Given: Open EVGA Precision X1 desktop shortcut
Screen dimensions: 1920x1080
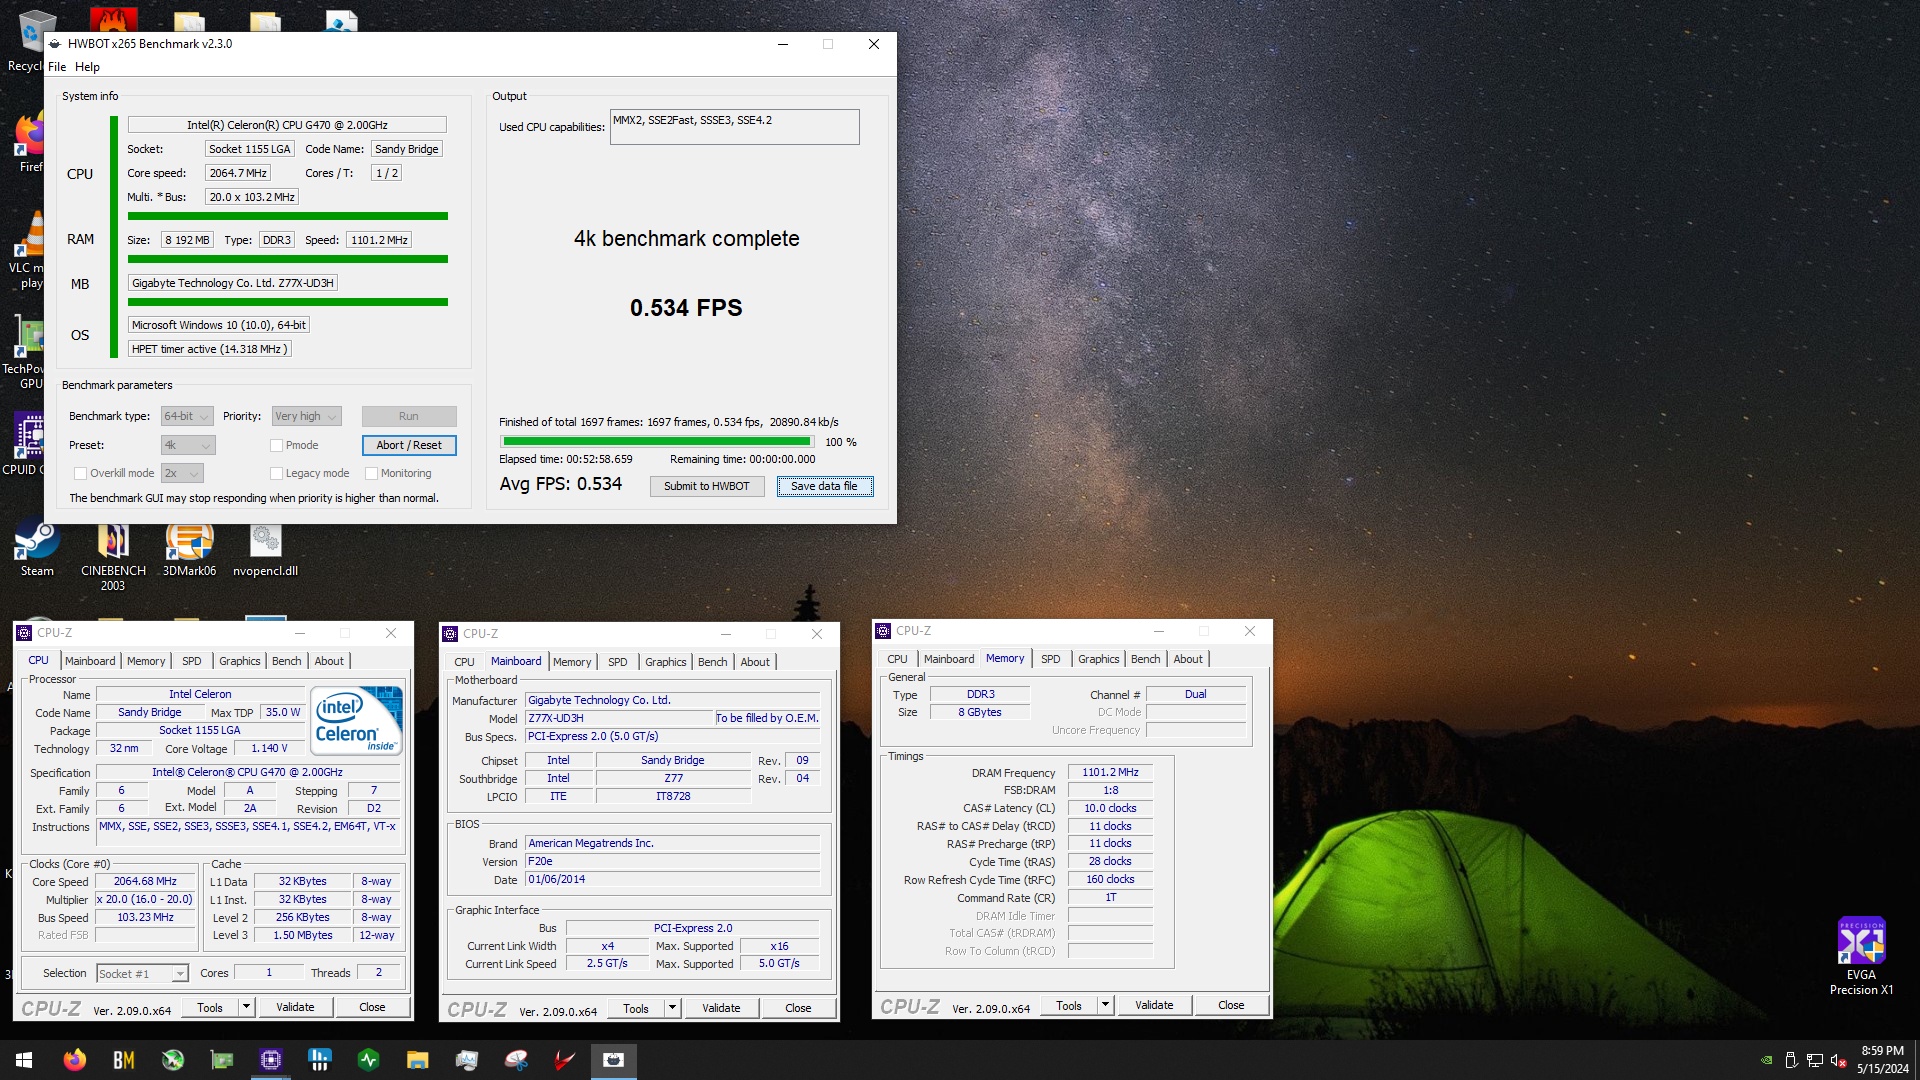Looking at the screenshot, I should coord(1861,956).
